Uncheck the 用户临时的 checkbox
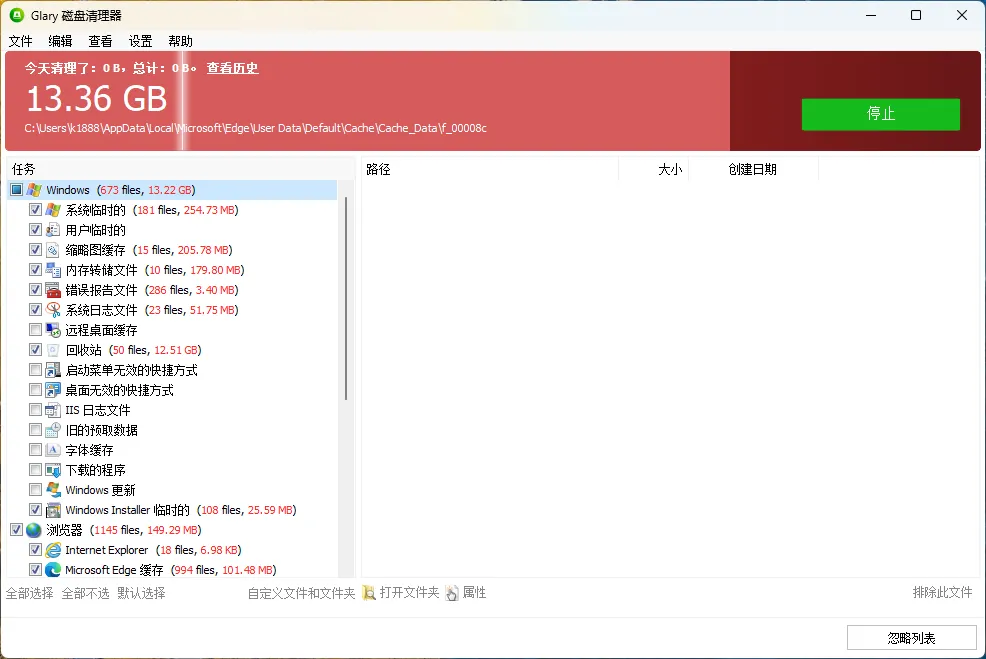This screenshot has width=986, height=659. (35, 230)
